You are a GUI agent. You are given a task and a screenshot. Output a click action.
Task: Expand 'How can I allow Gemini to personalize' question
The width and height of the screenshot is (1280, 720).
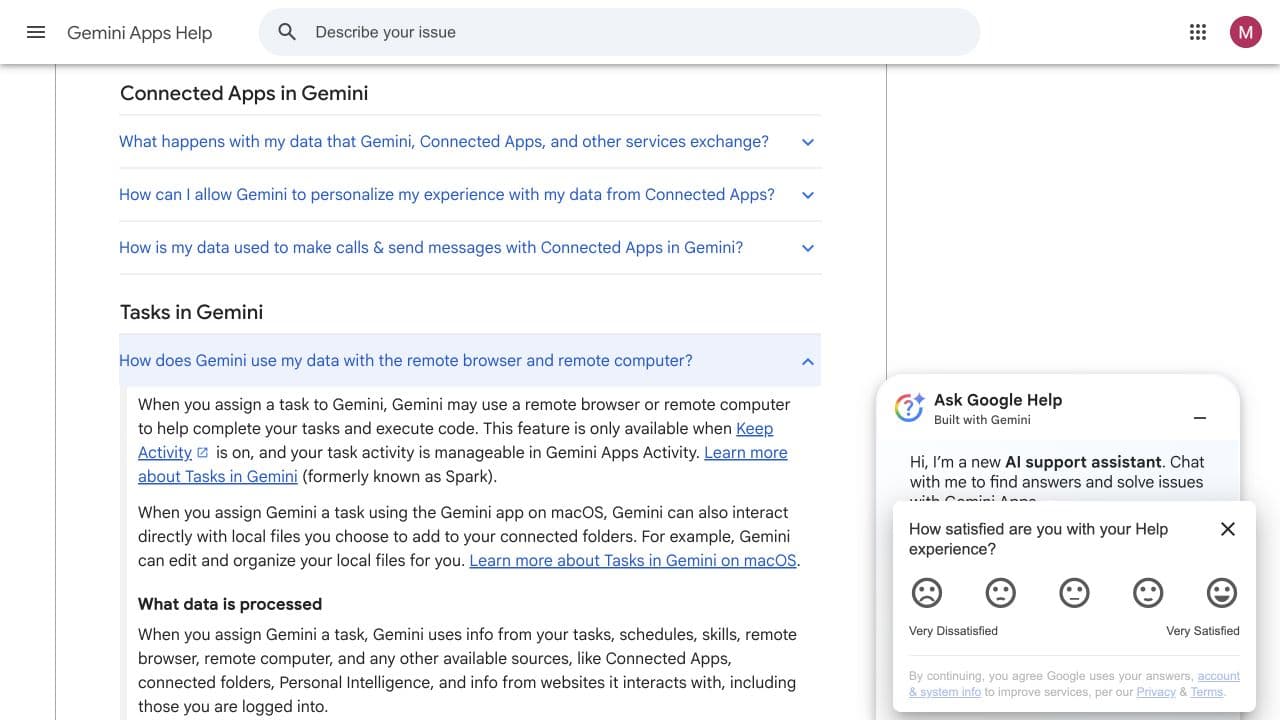(470, 195)
